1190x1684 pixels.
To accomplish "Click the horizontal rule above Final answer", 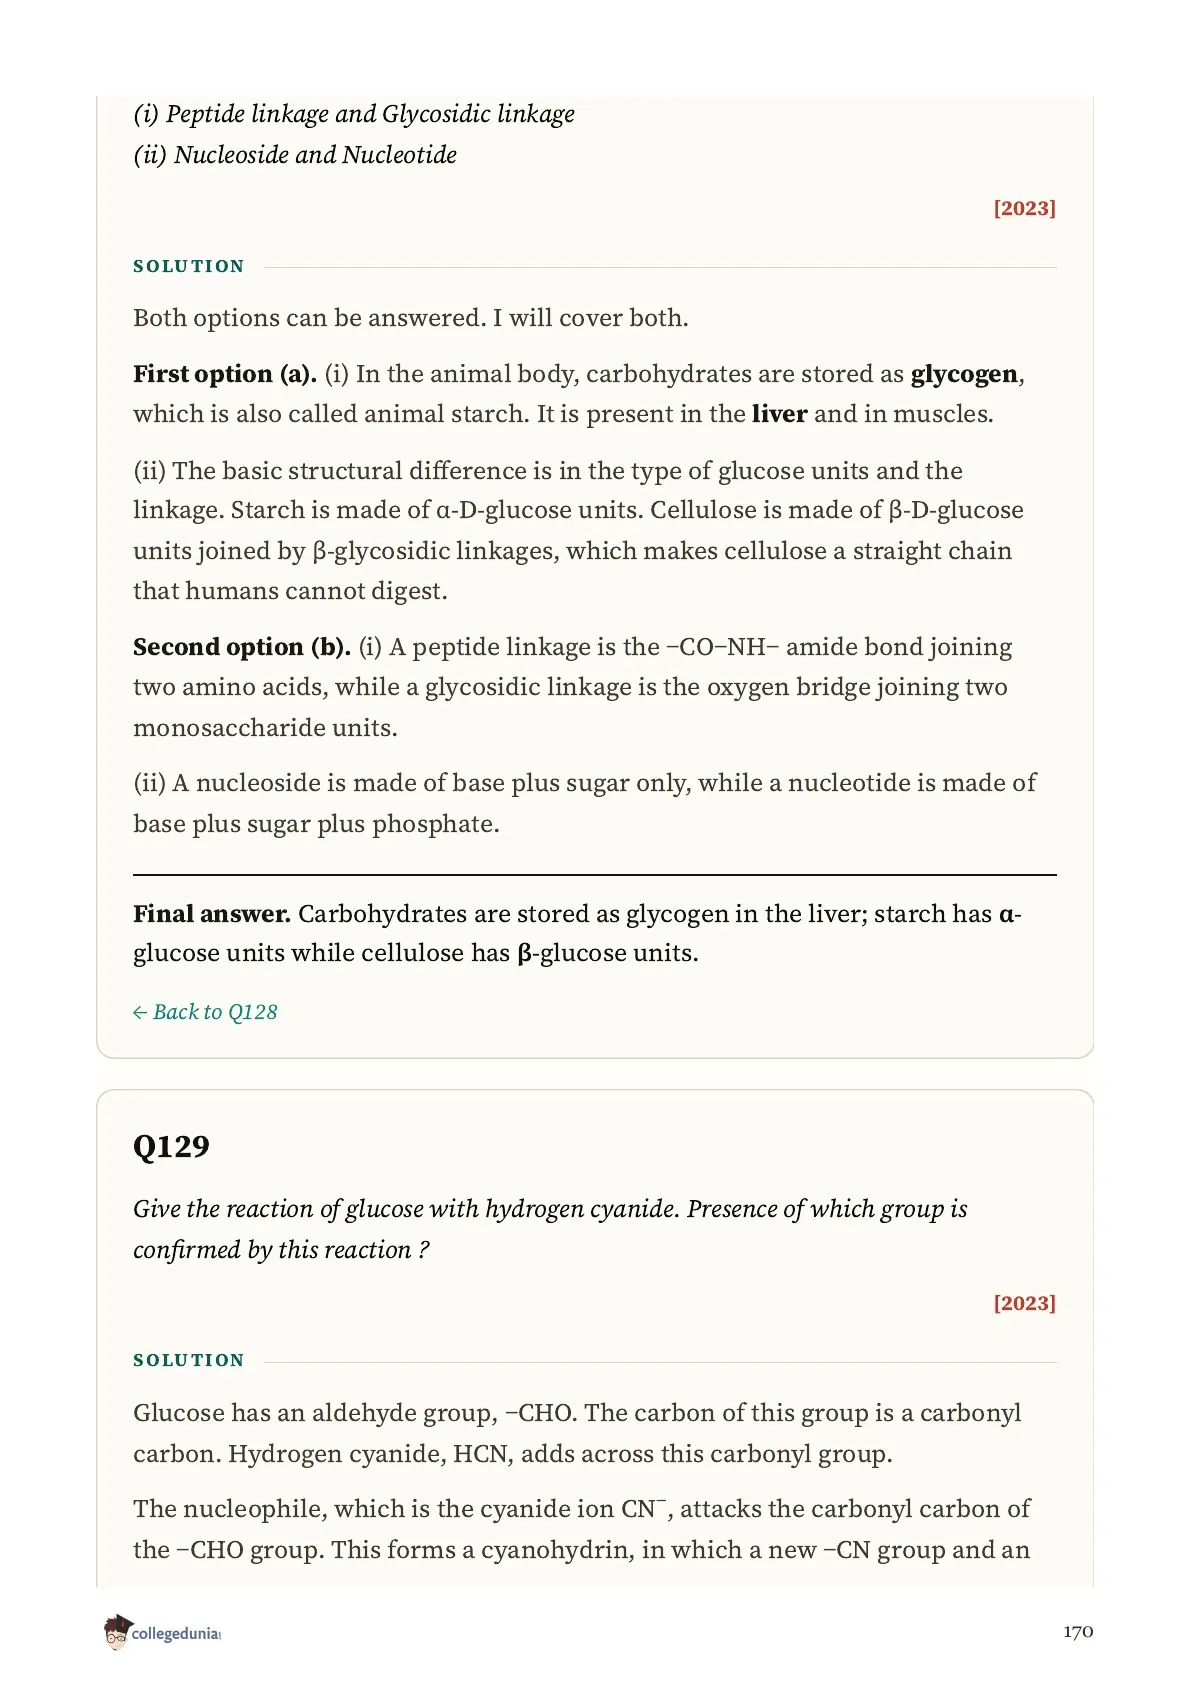I will click(x=595, y=875).
